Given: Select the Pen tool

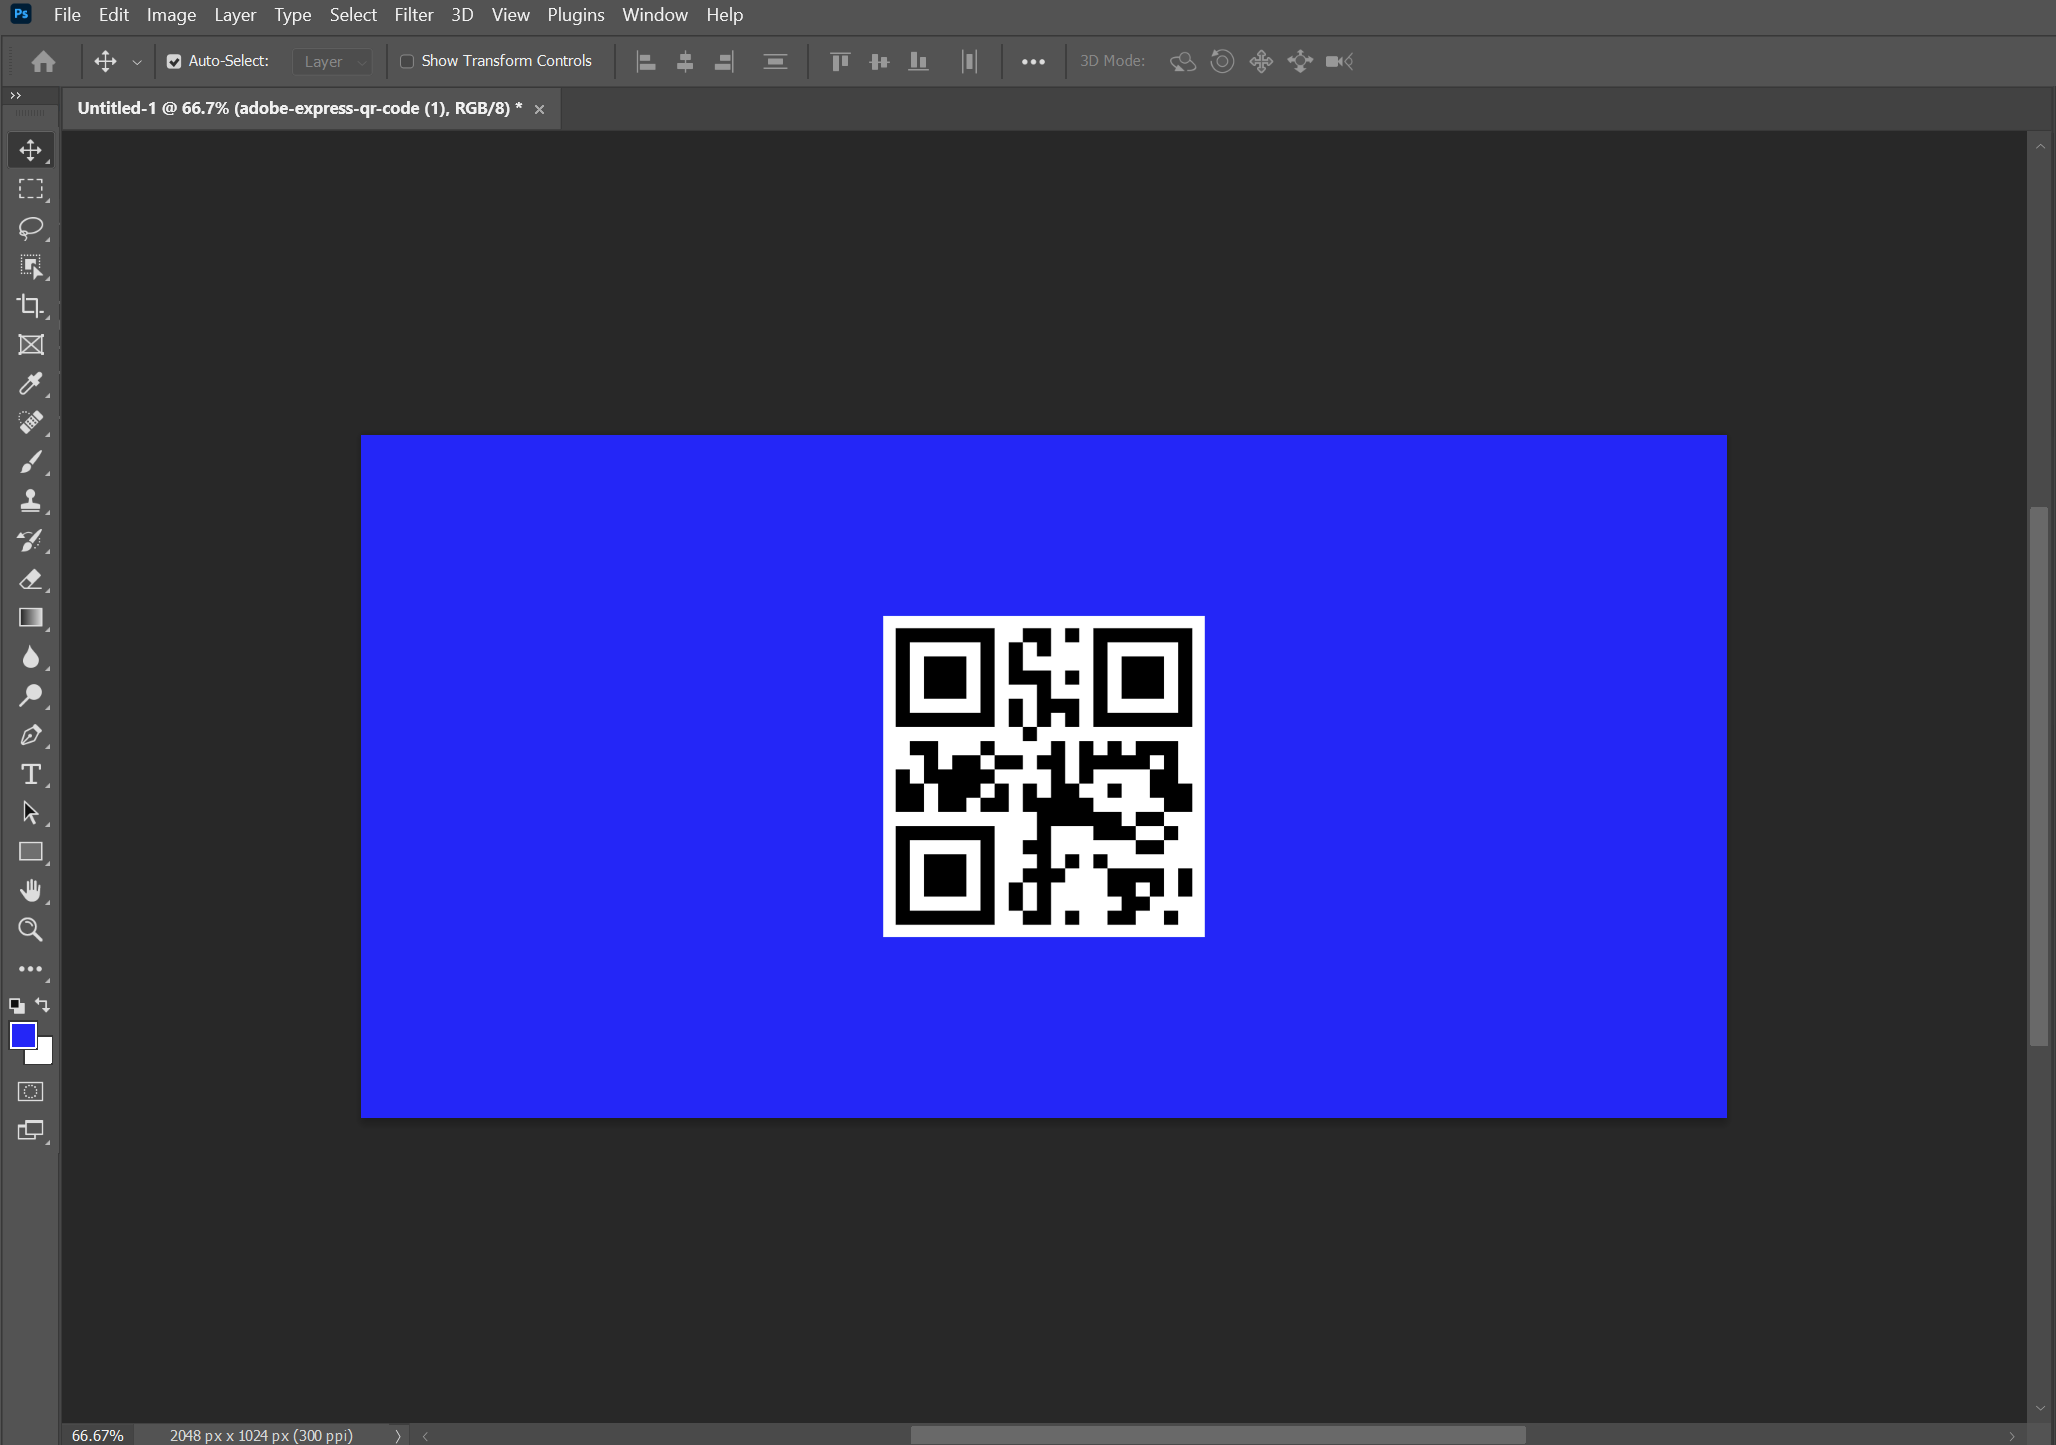Looking at the screenshot, I should pos(31,735).
